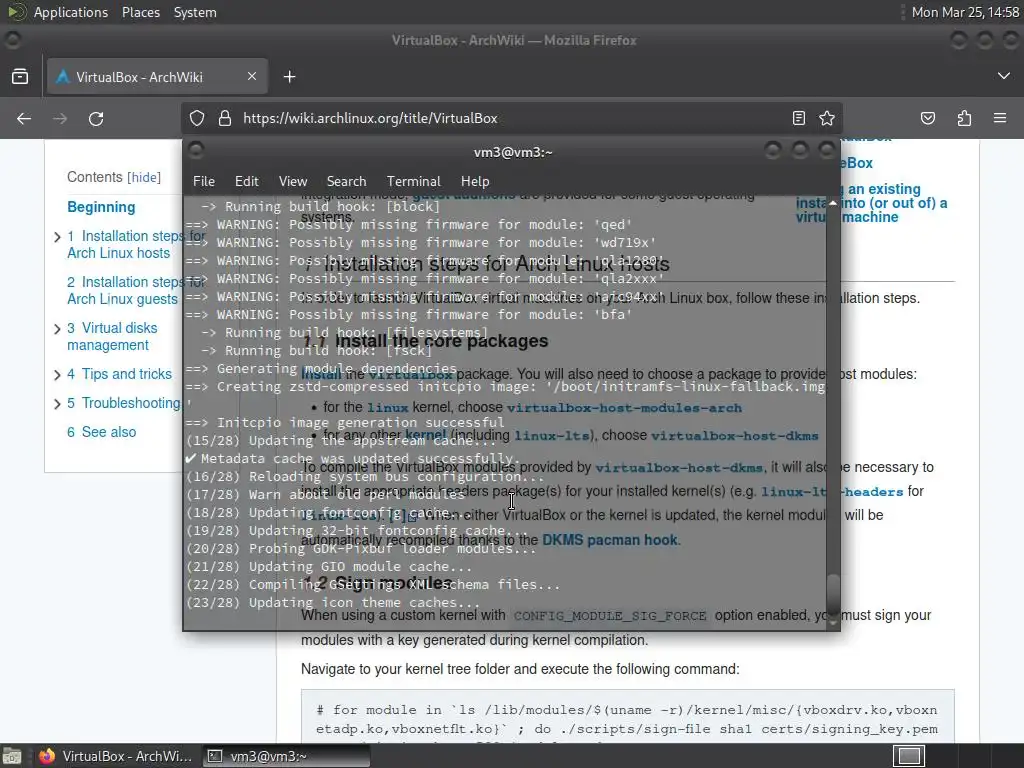Screen dimensions: 1024x768
Task: Open the terminal Help menu
Action: pos(475,181)
